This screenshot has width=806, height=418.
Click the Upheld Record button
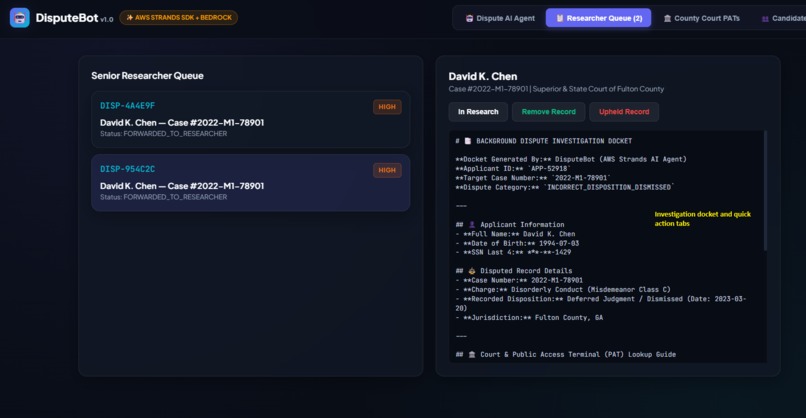[624, 112]
